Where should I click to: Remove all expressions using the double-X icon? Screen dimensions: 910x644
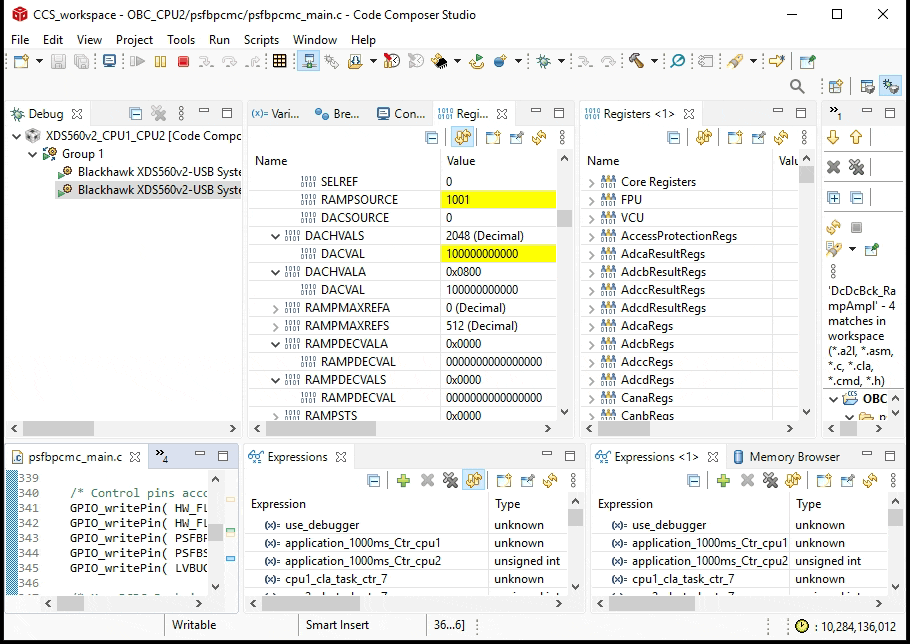[448, 481]
